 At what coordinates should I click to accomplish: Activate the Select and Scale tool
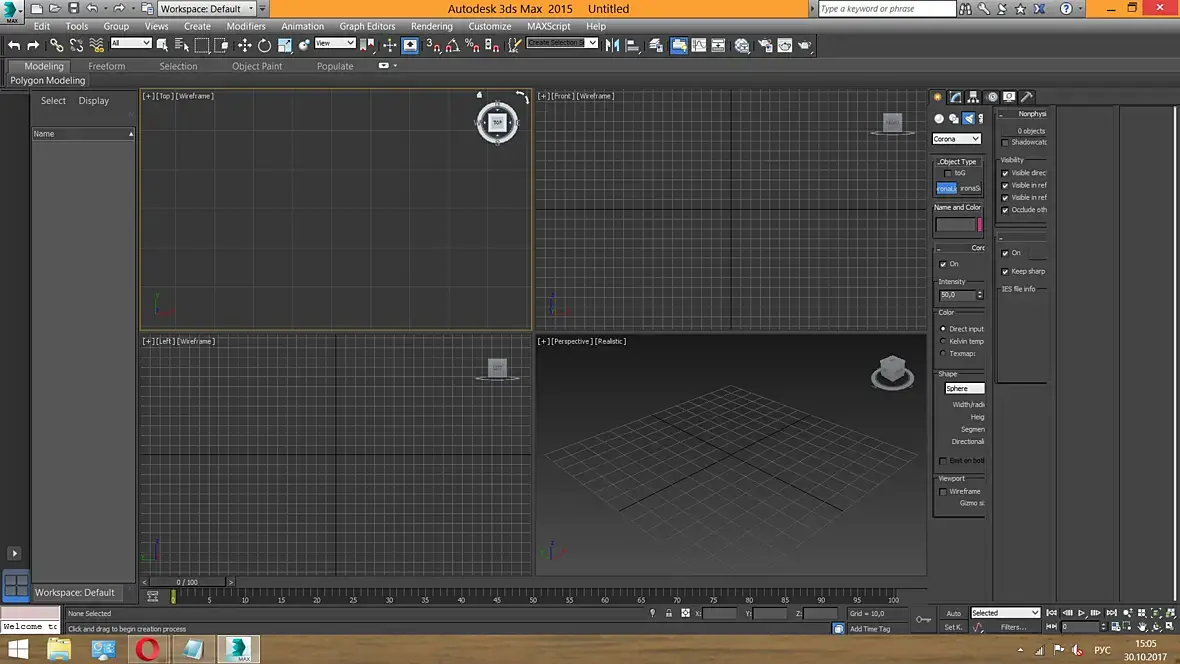pyautogui.click(x=284, y=45)
